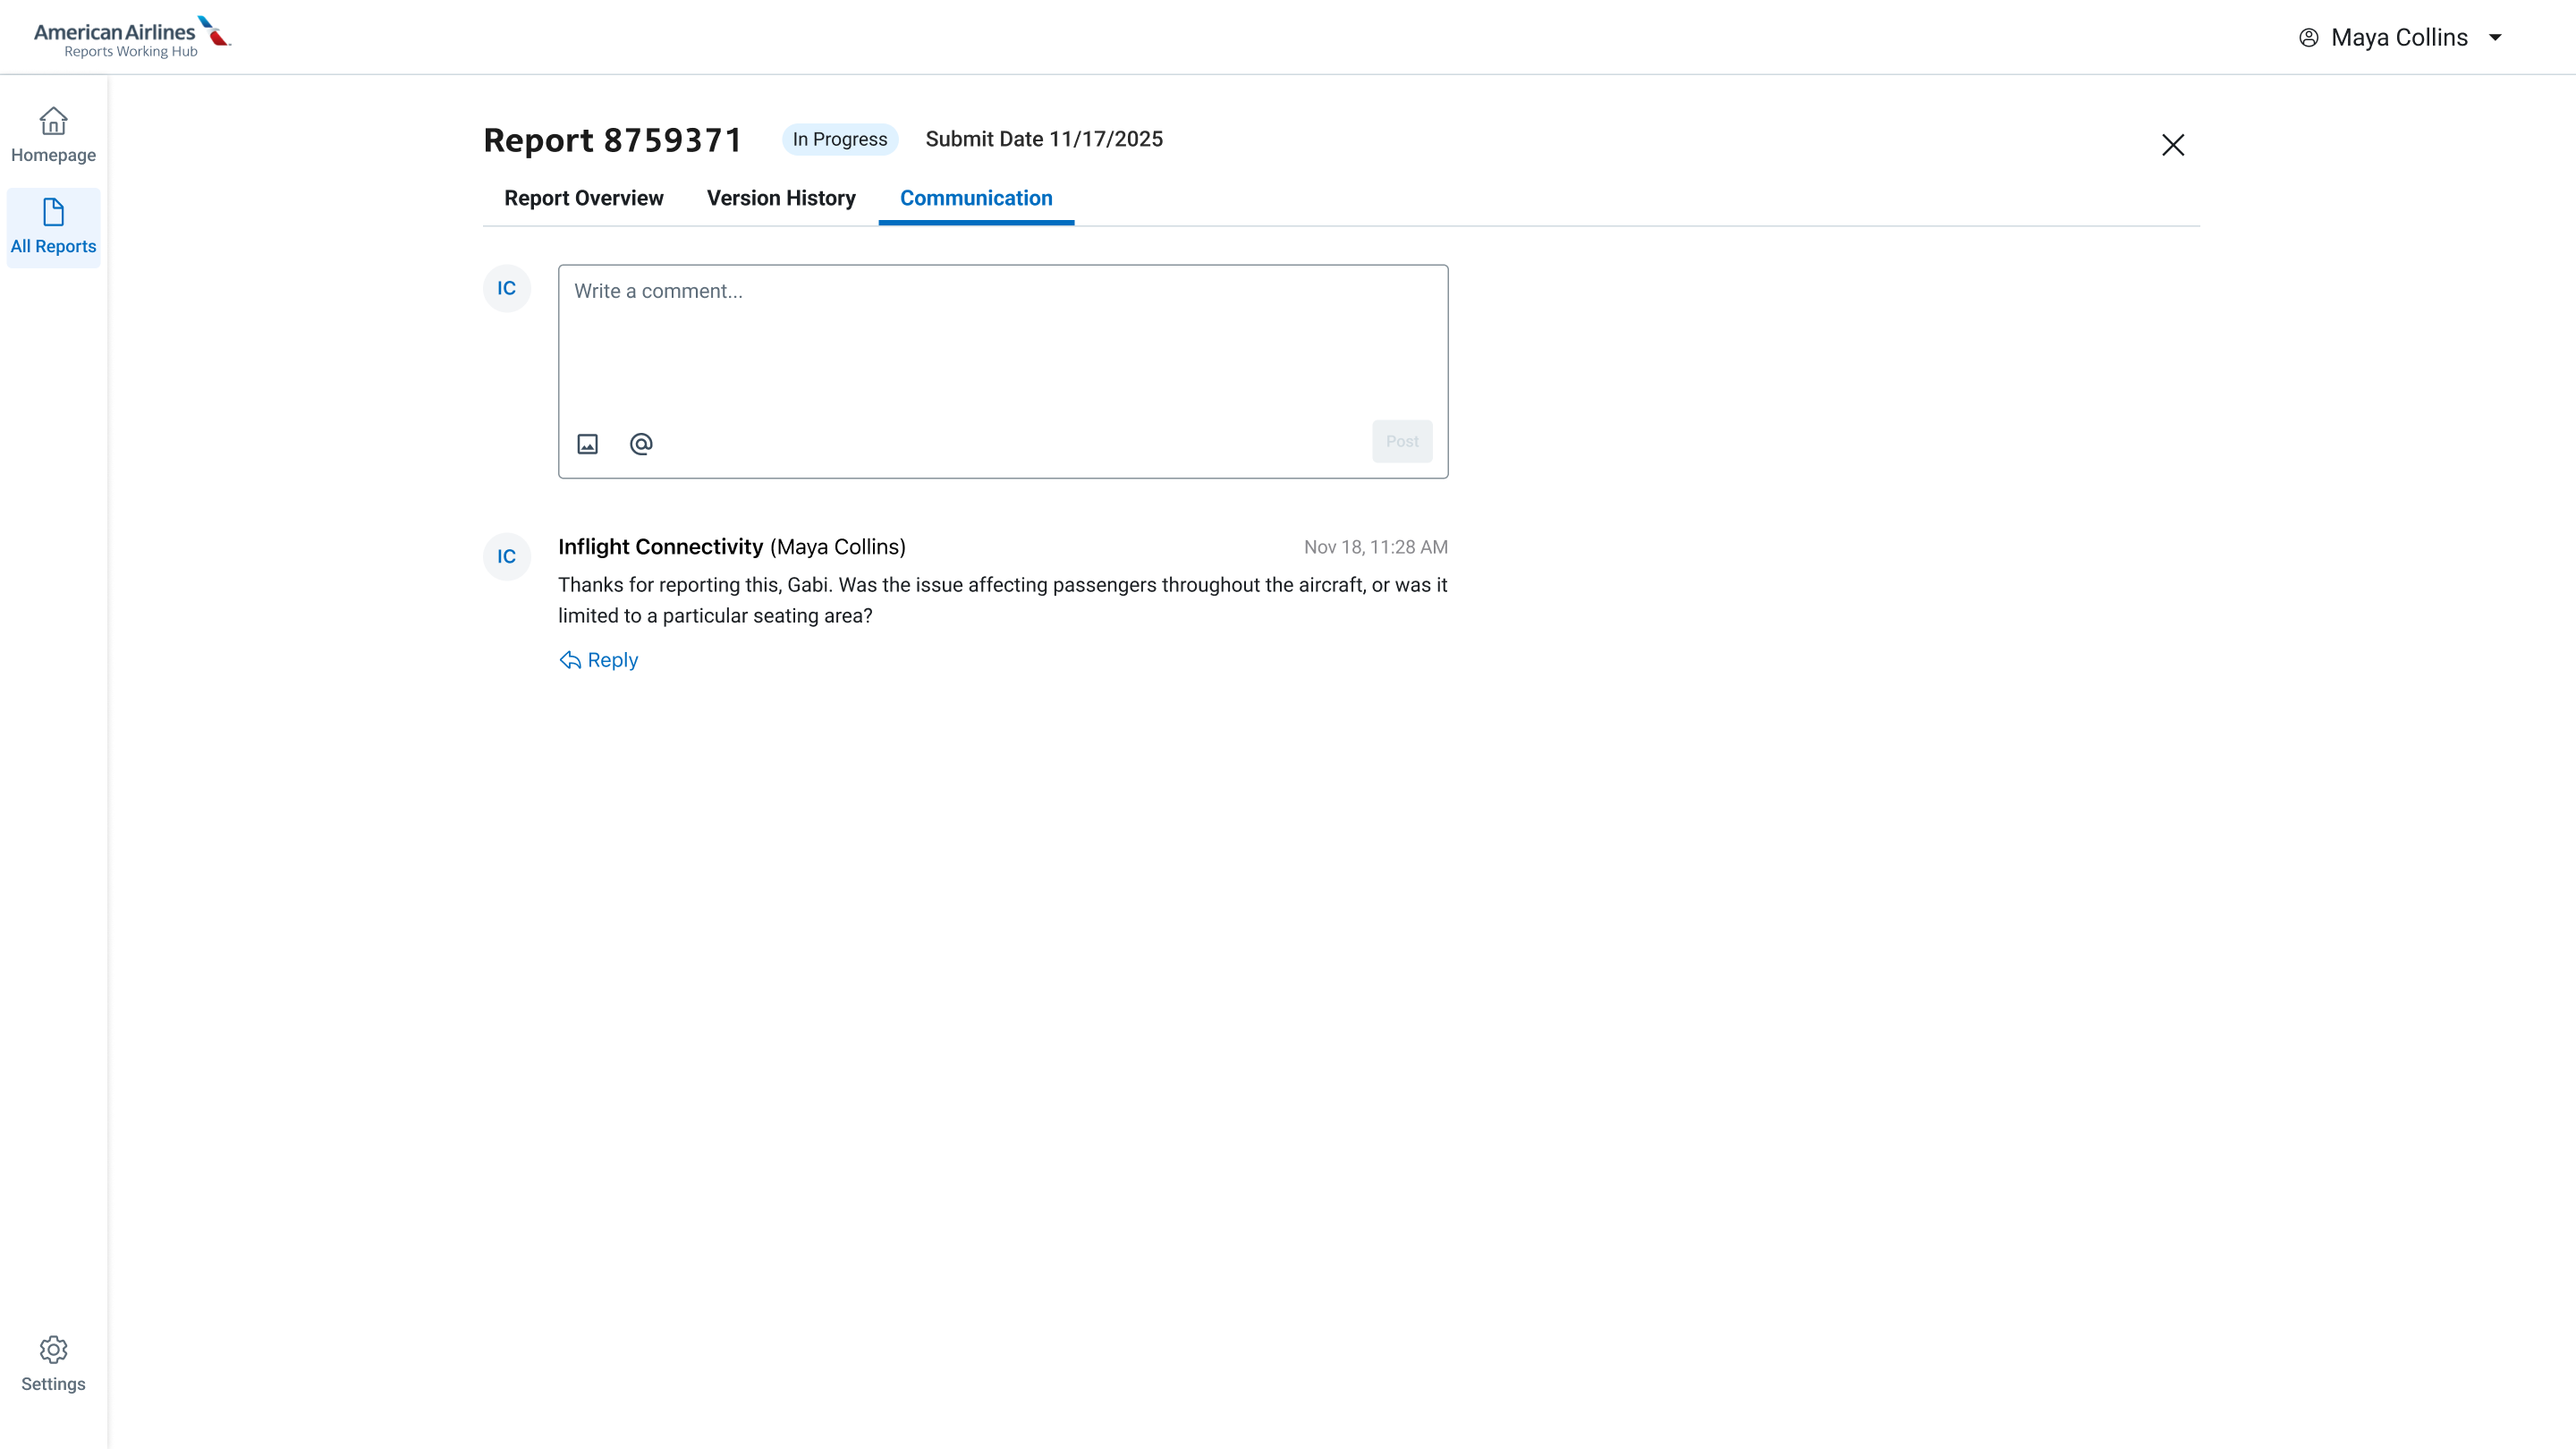The image size is (2576, 1449).
Task: Click the comment text starting 'Thanks for reporting'
Action: 1003,600
